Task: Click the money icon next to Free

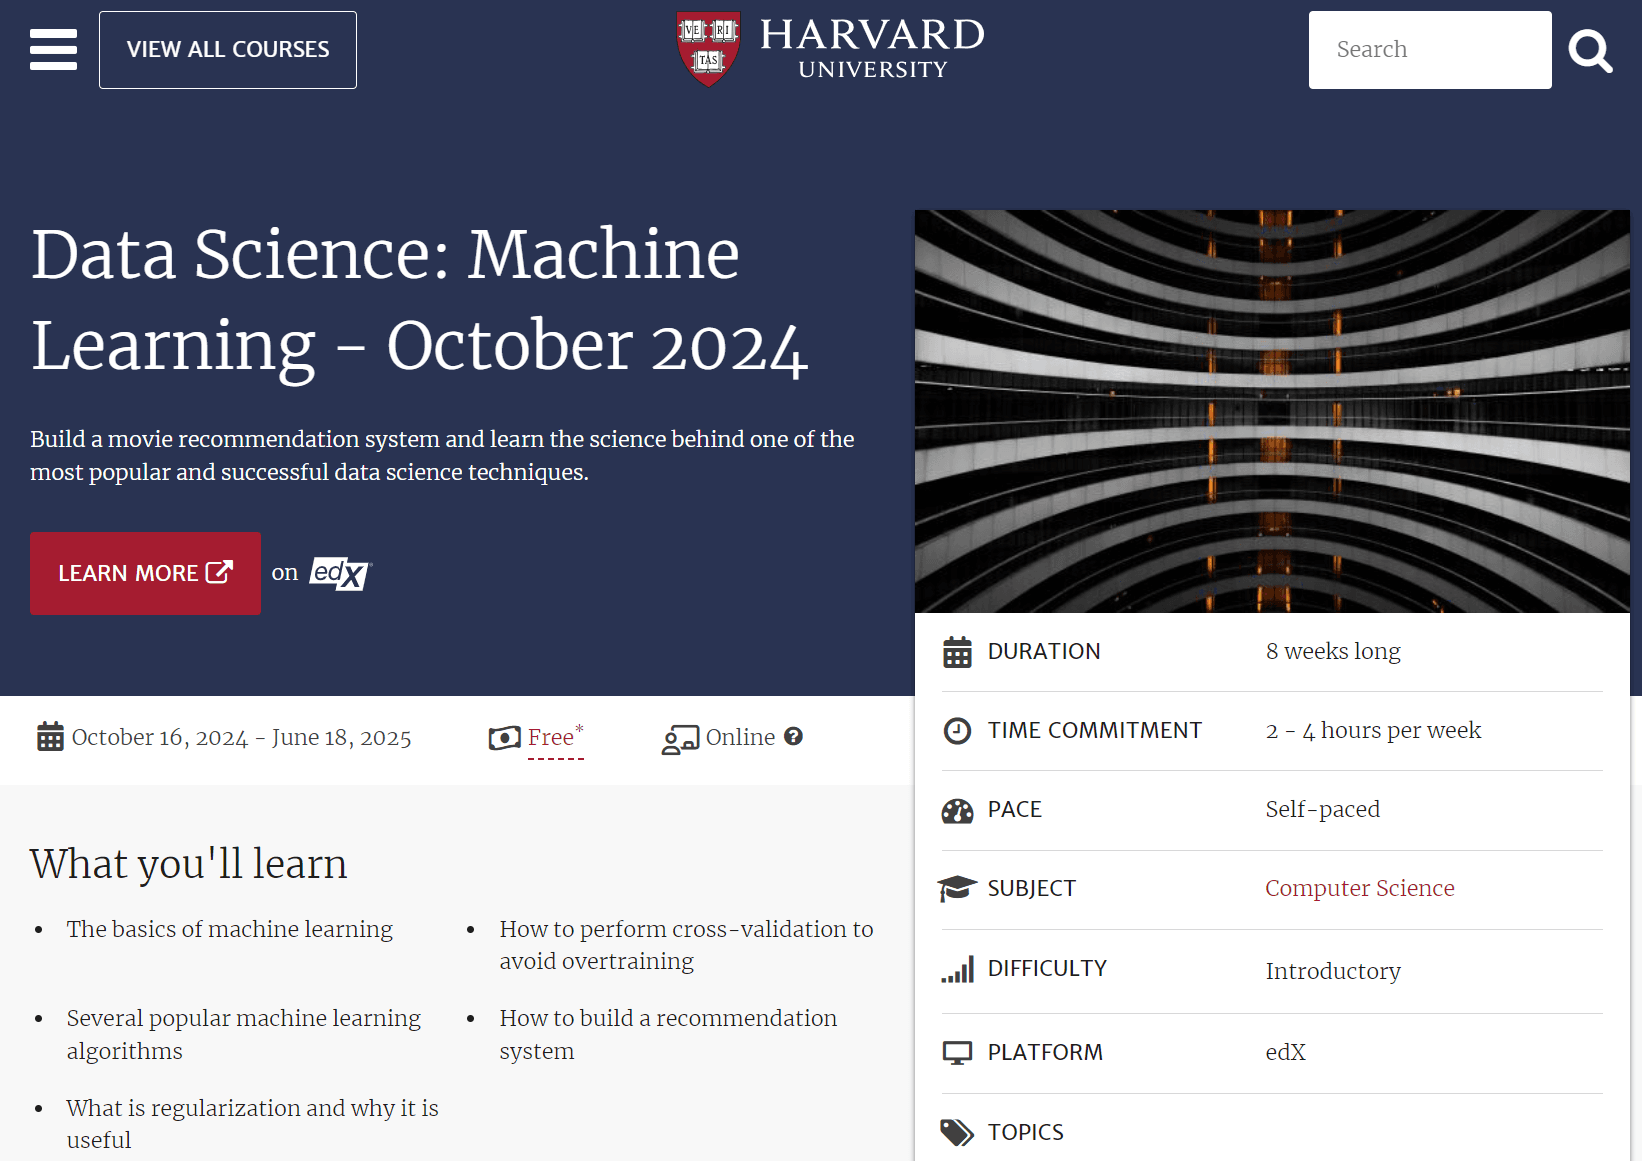Action: pos(505,737)
